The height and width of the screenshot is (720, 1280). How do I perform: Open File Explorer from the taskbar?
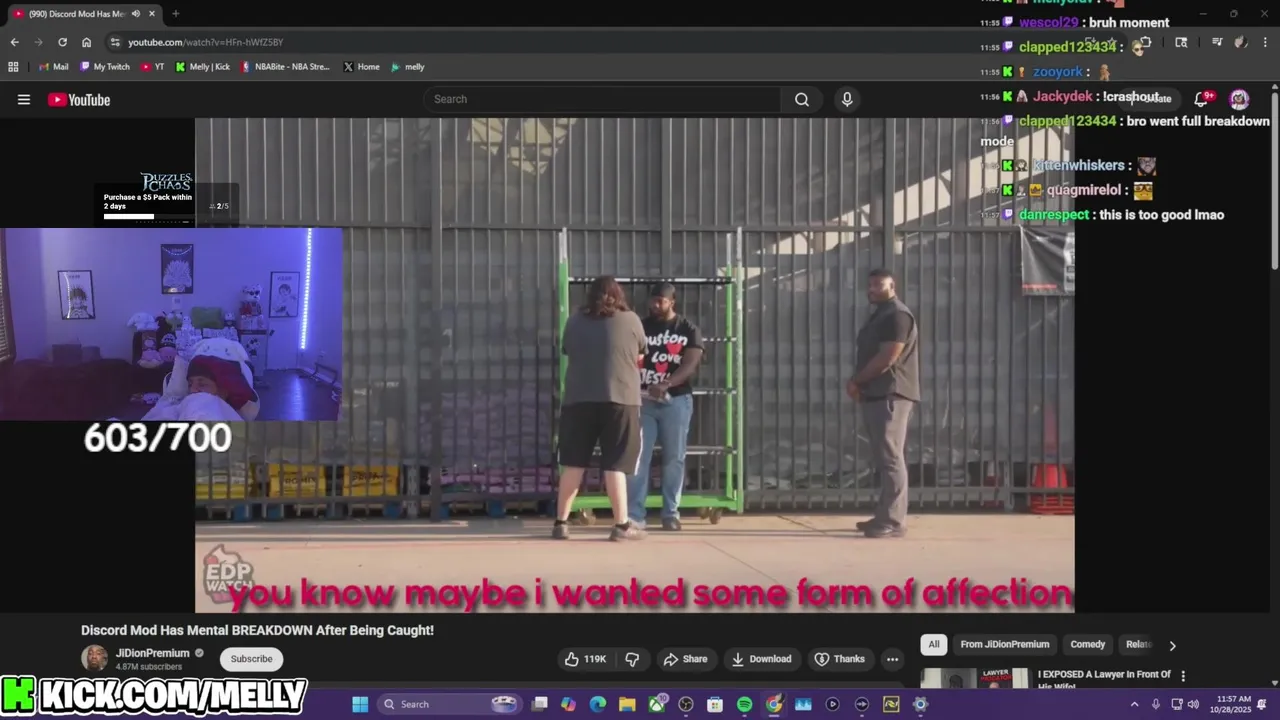point(627,704)
